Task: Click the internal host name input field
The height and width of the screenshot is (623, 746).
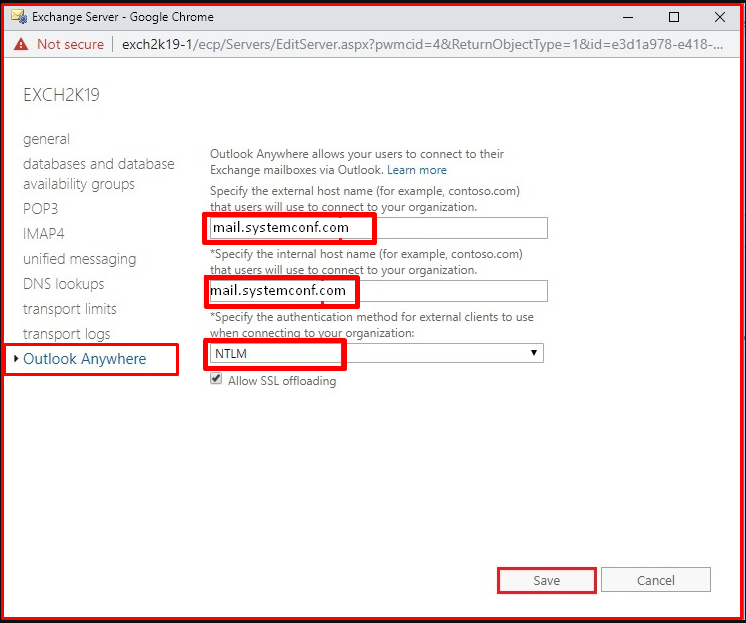Action: 379,291
